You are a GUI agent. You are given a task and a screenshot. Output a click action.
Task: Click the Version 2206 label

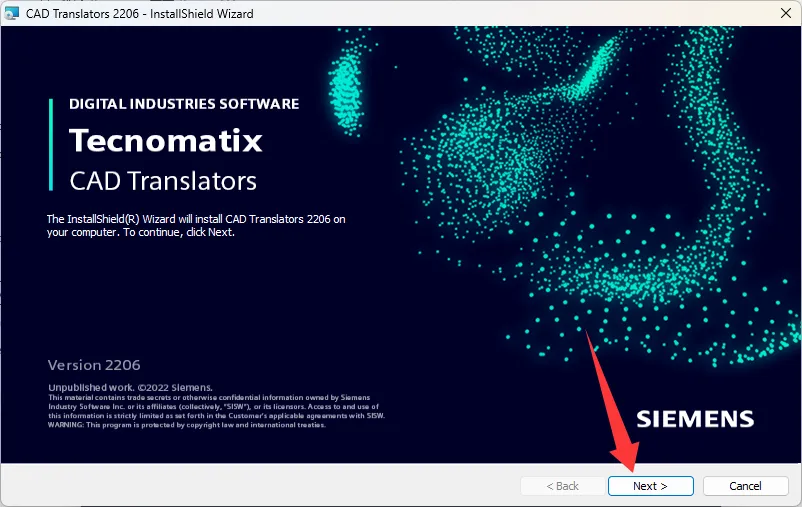click(x=94, y=365)
